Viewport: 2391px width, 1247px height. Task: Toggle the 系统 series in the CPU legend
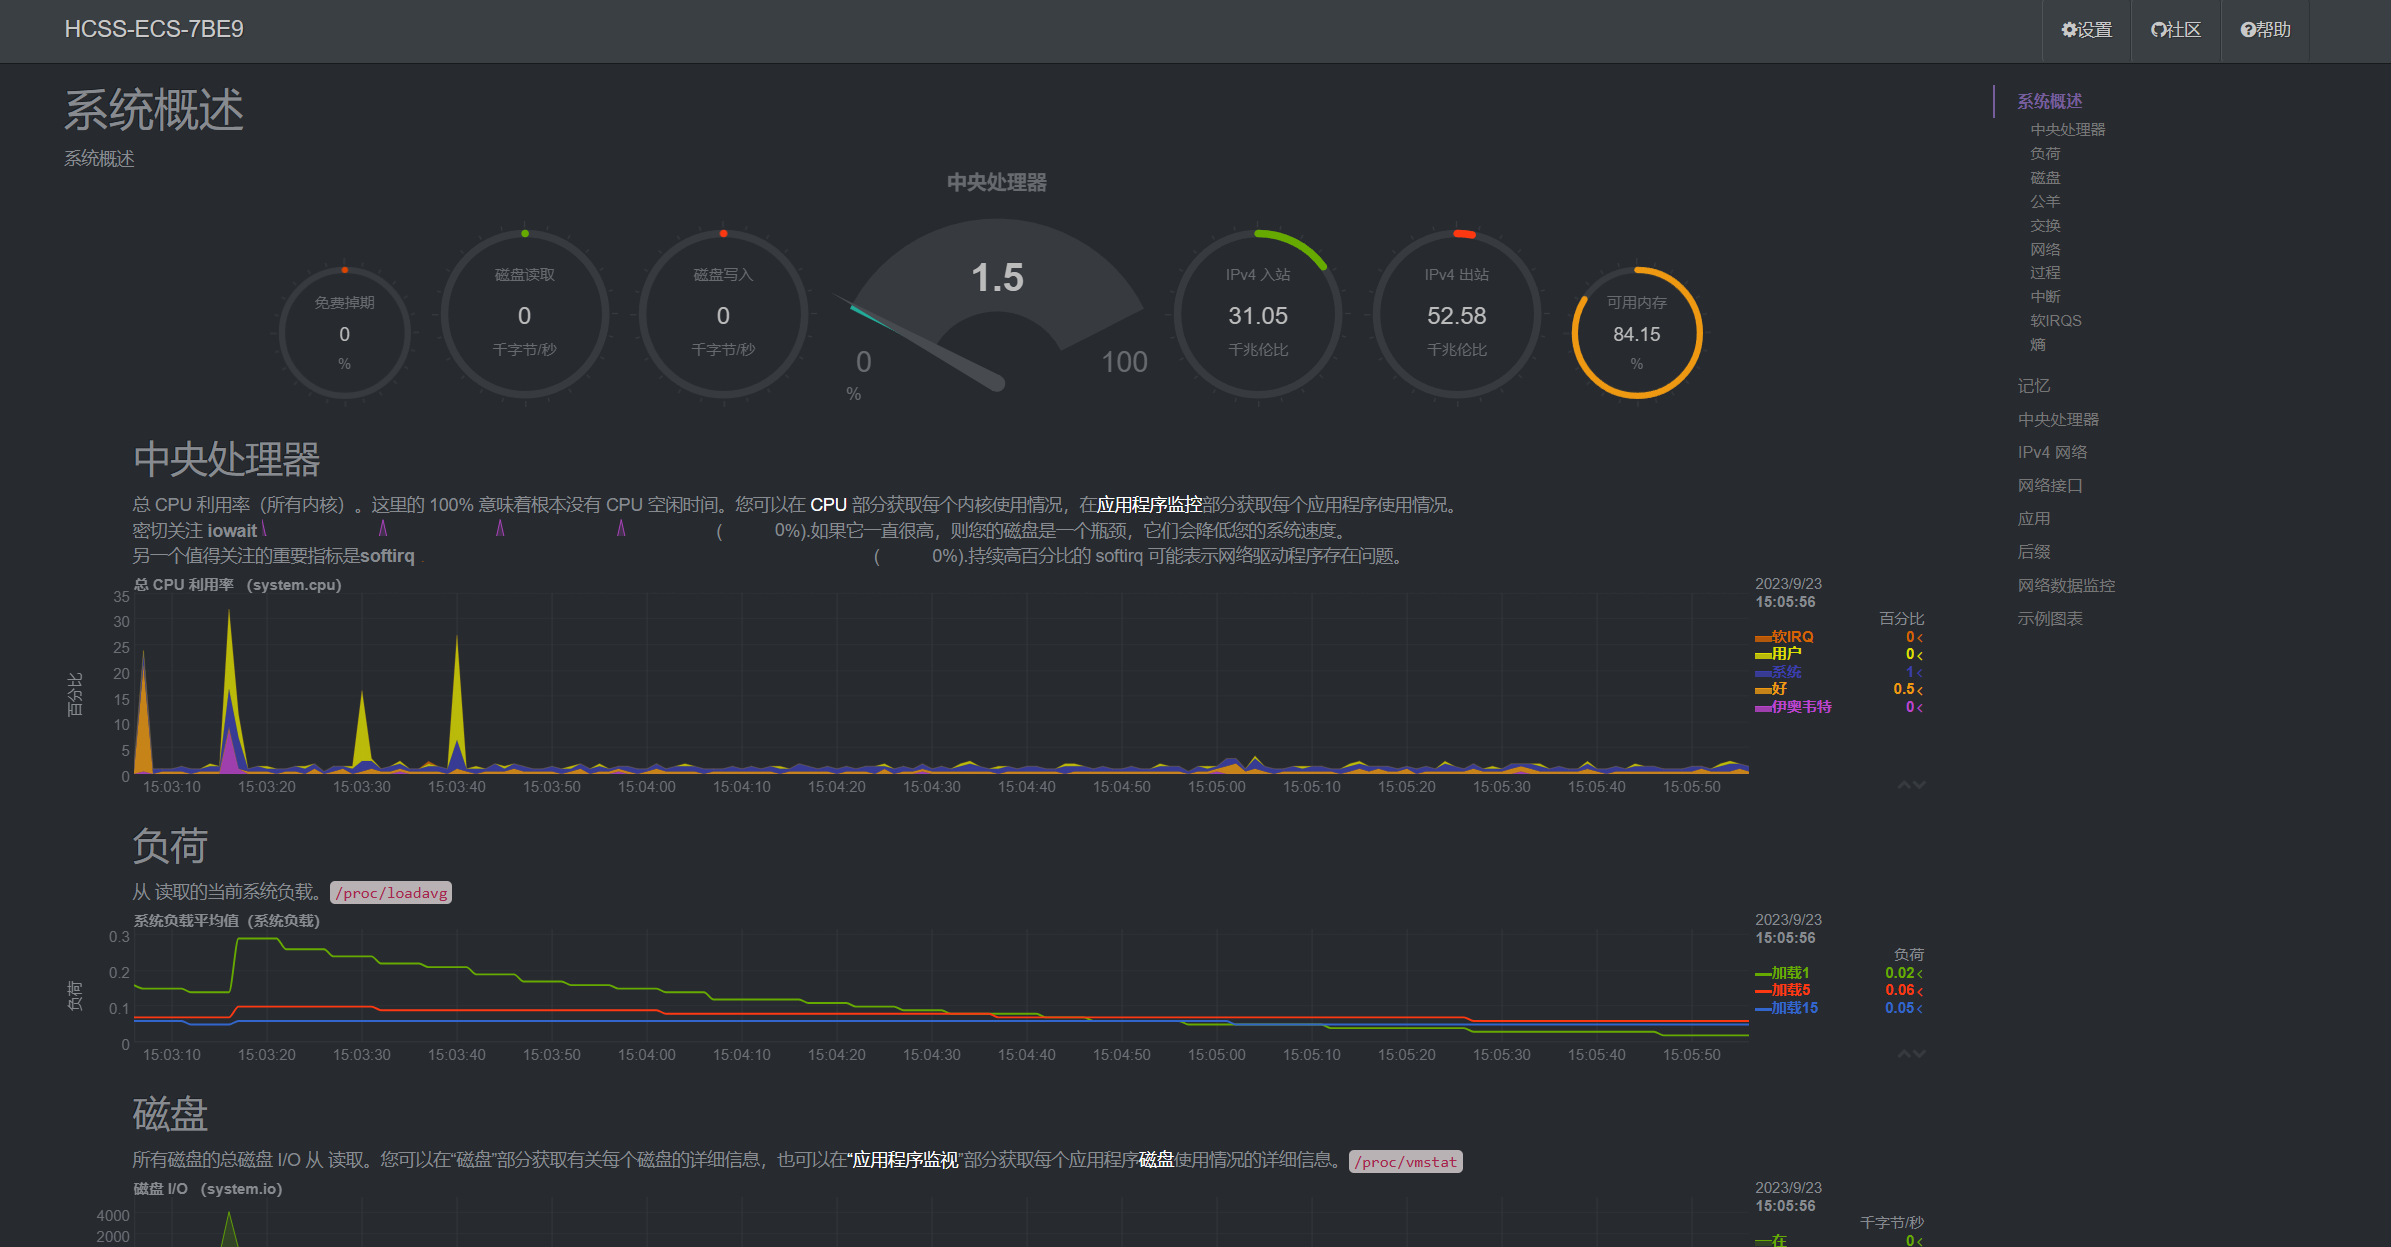pos(1786,672)
